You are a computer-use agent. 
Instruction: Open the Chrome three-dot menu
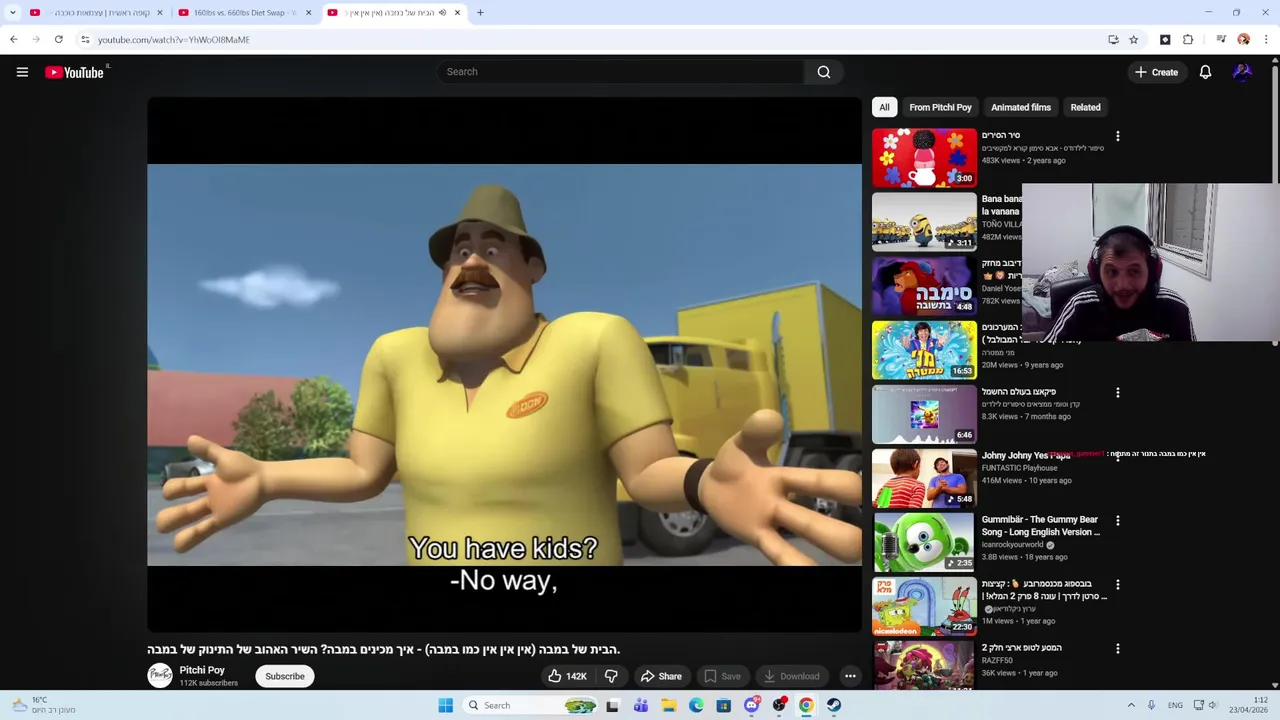tap(1266, 40)
